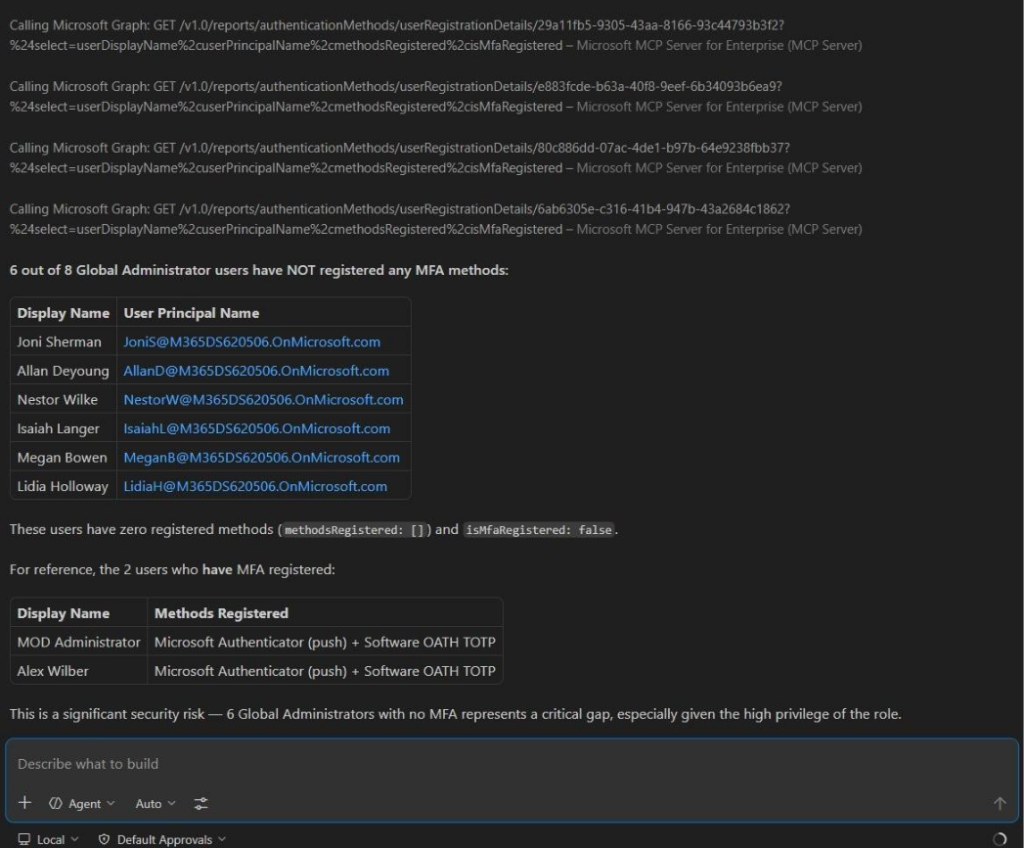Click the send arrow icon
Screen dimensions: 1024x848
click(x=999, y=803)
